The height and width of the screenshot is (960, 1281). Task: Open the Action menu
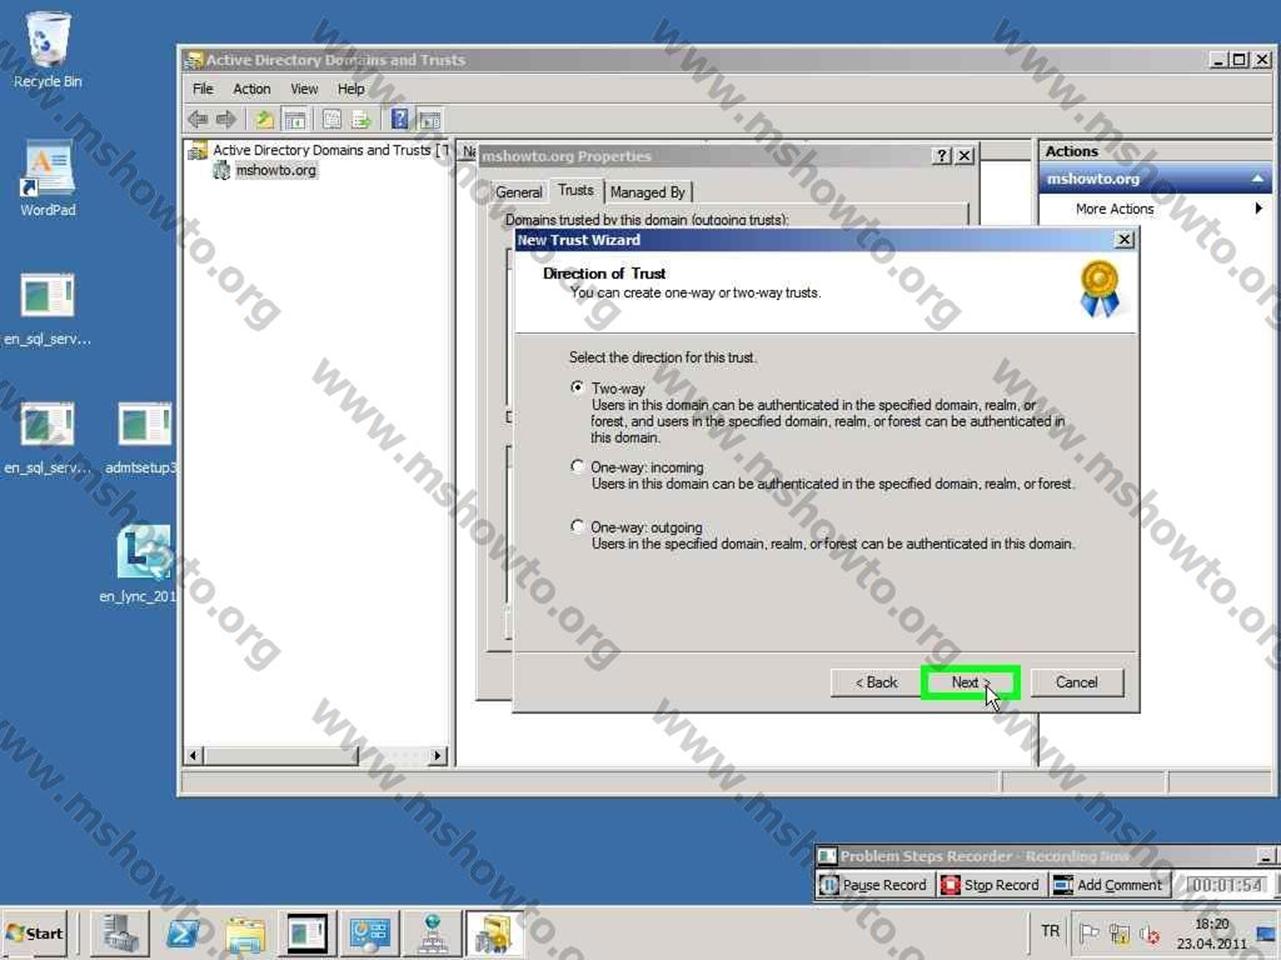point(252,89)
